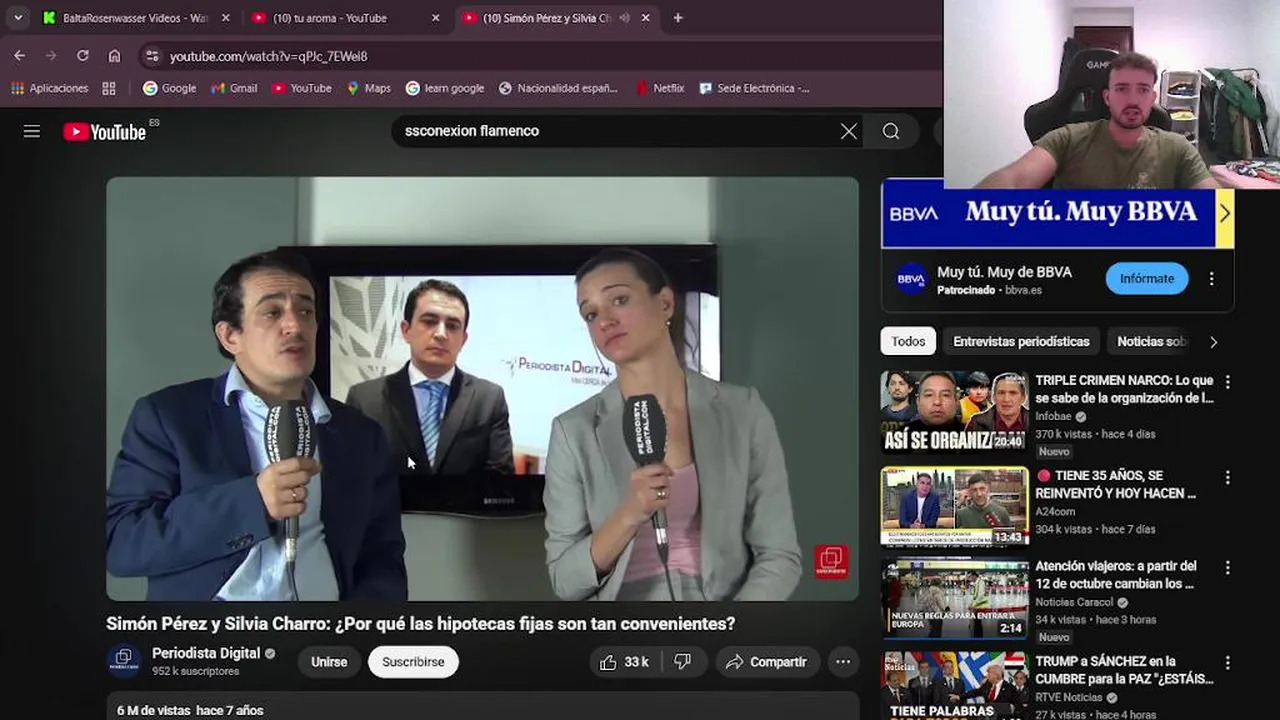
Task: Open the BBVA banner arrow
Action: coord(1224,212)
